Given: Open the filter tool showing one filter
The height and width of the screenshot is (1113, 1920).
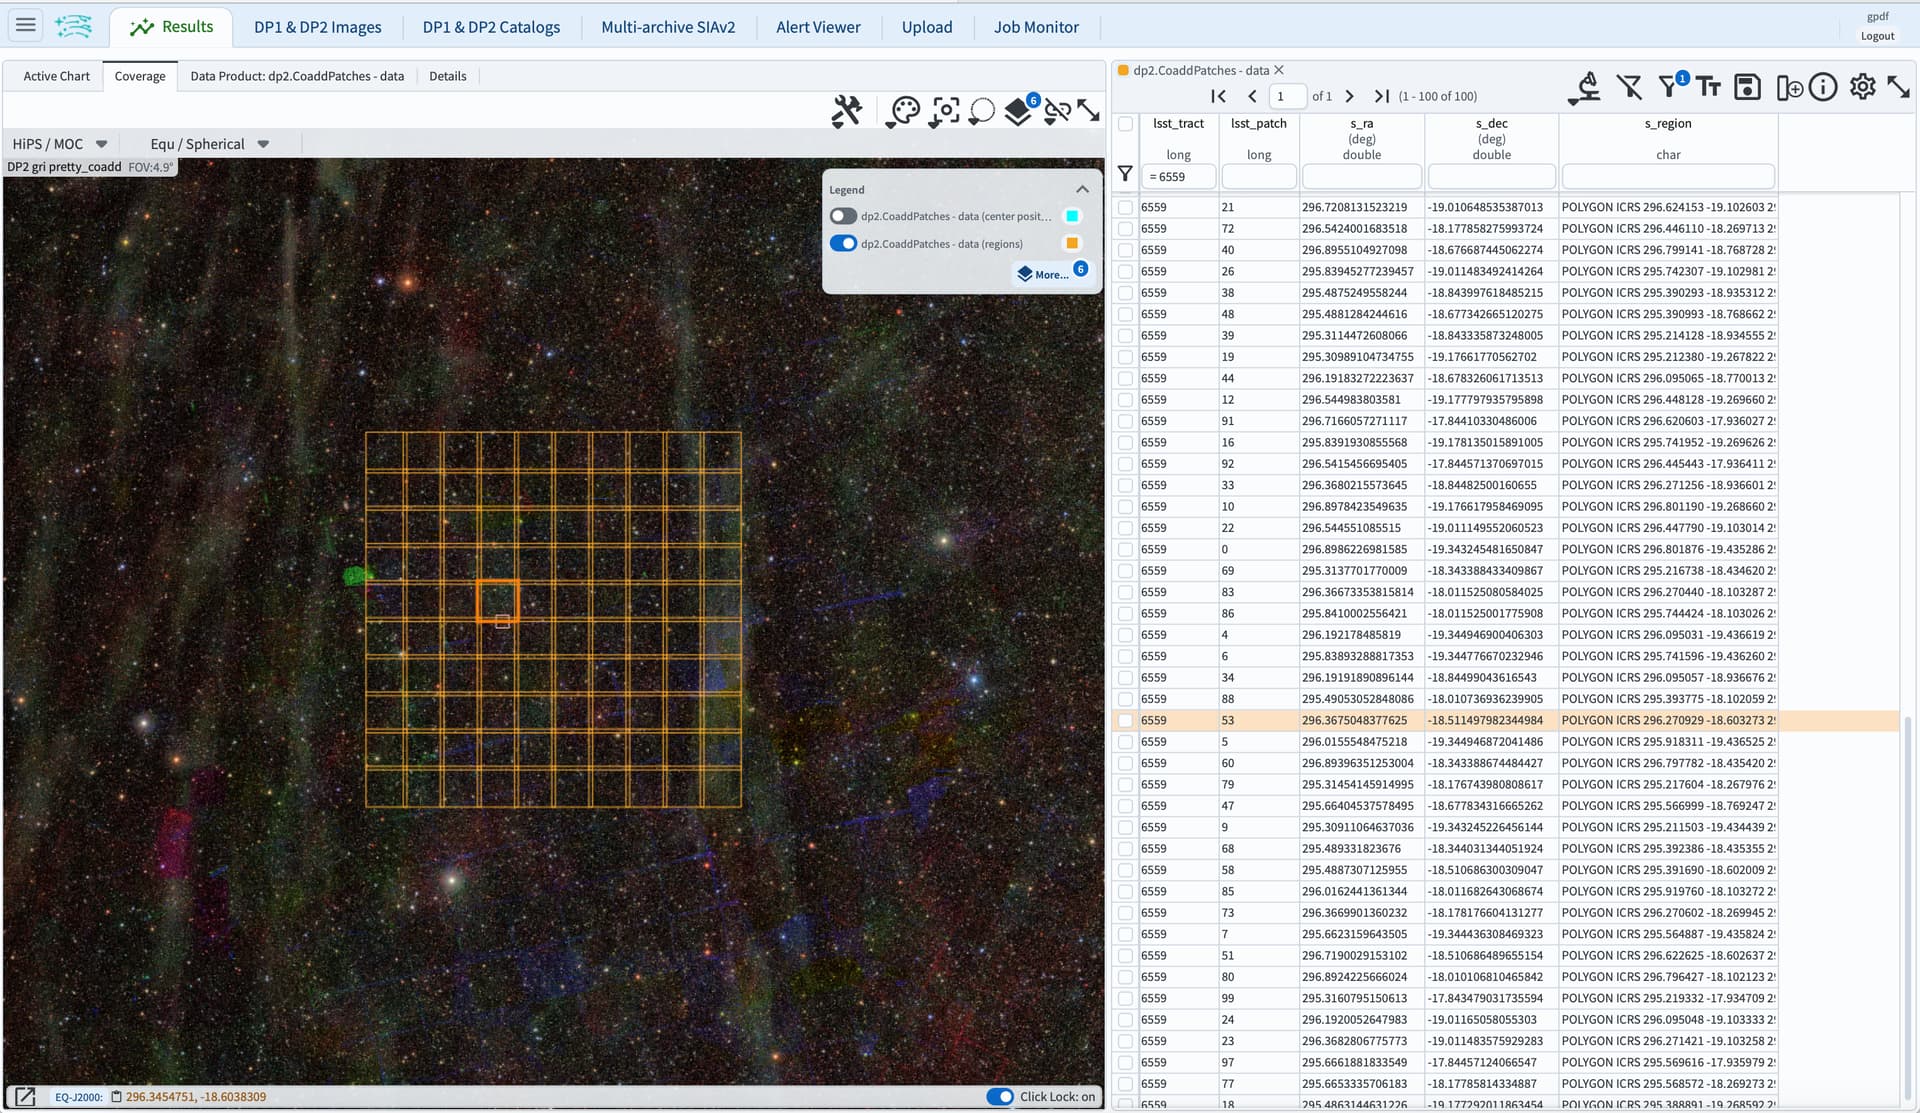Looking at the screenshot, I should 1670,86.
